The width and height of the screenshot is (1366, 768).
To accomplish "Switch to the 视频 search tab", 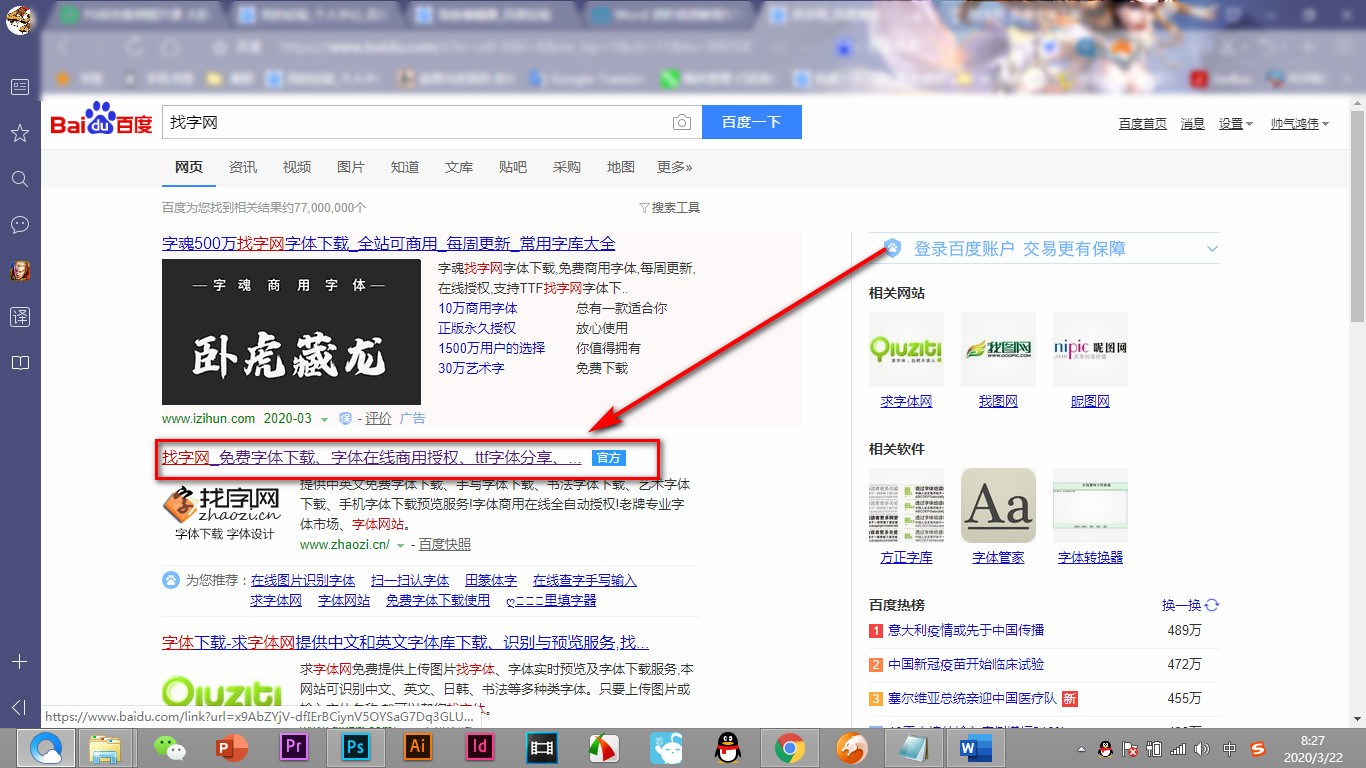I will coord(297,167).
